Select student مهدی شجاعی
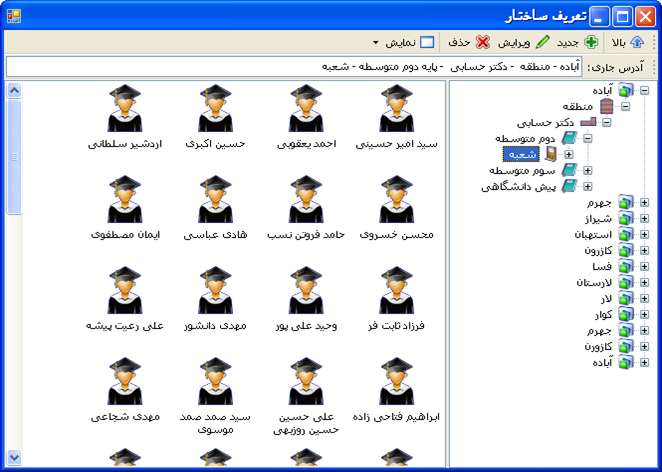The width and height of the screenshot is (662, 472). [125, 391]
